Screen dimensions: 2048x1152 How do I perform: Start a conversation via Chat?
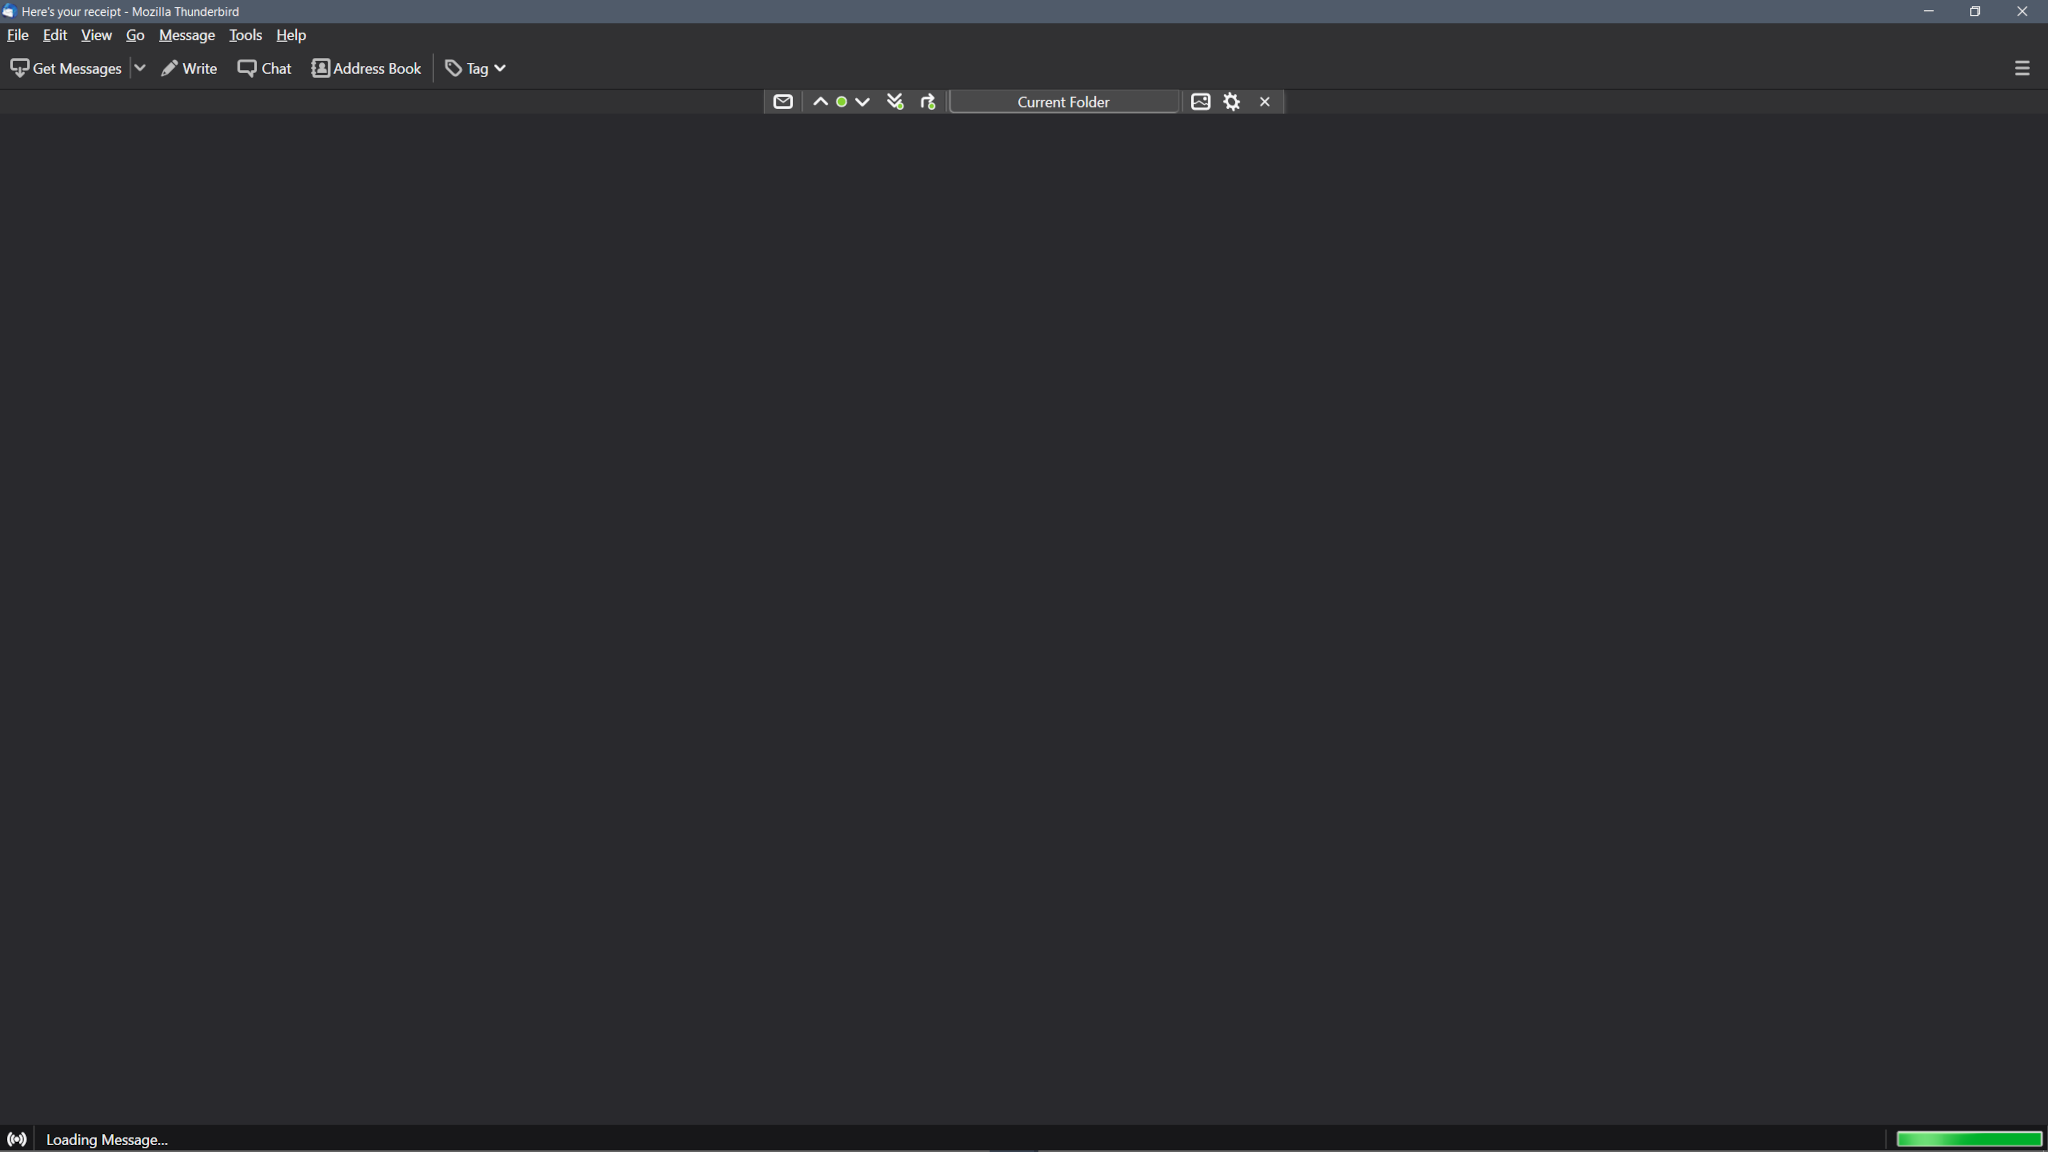pos(263,68)
